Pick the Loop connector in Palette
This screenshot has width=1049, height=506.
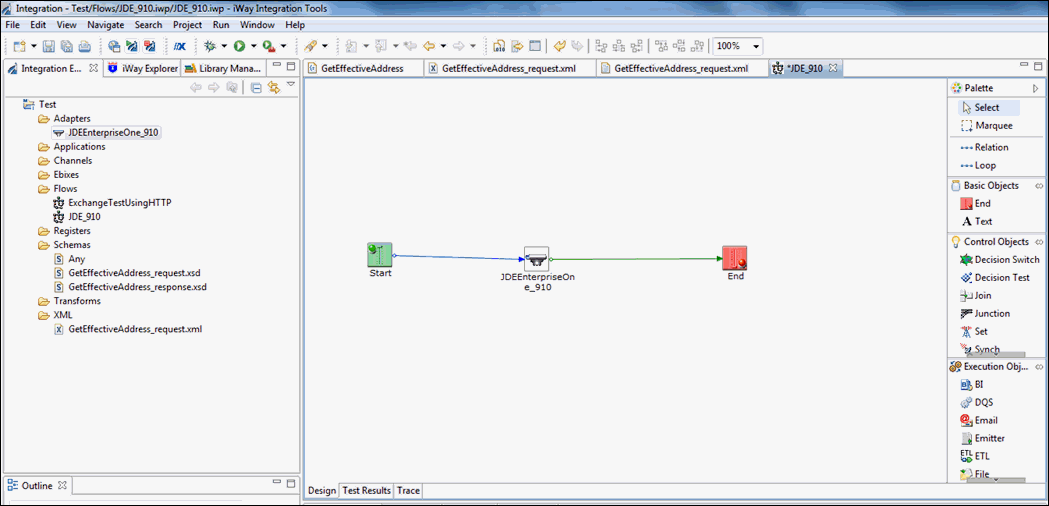tap(977, 165)
